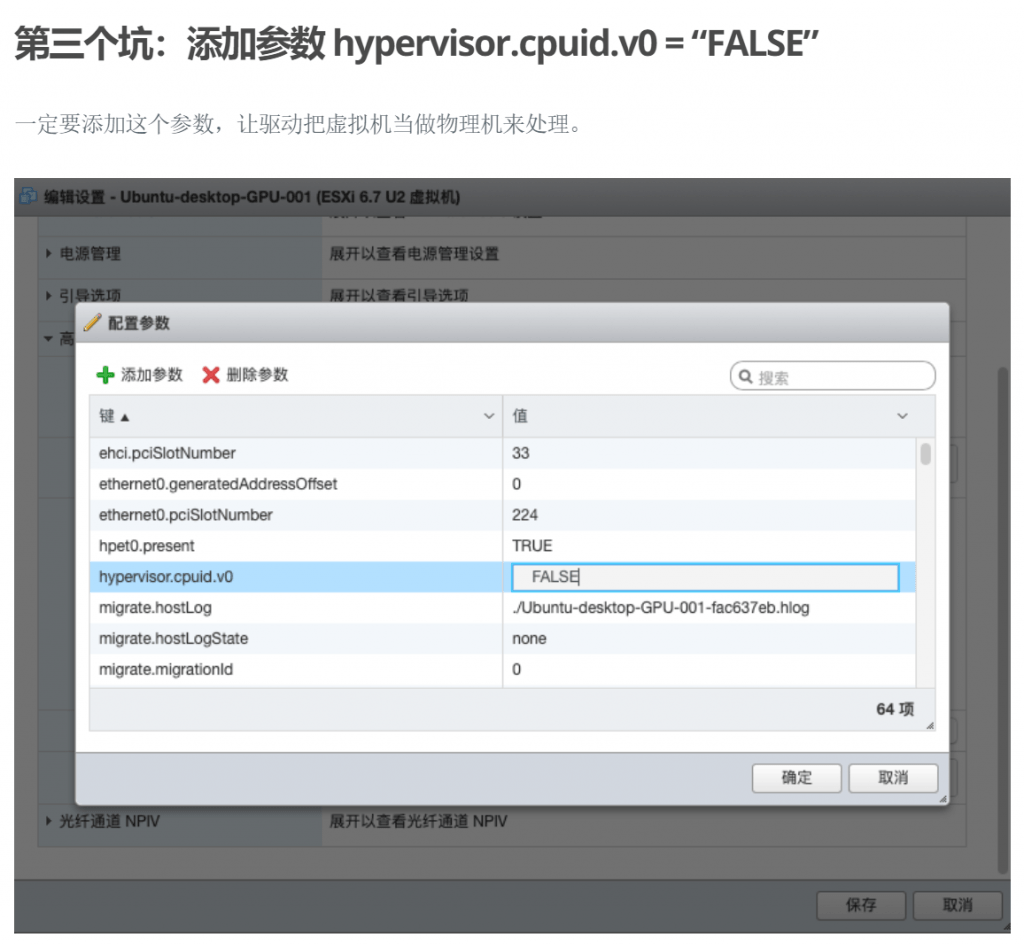
Task: Expand the 光纤通道 NPIV section
Action: pos(49,821)
